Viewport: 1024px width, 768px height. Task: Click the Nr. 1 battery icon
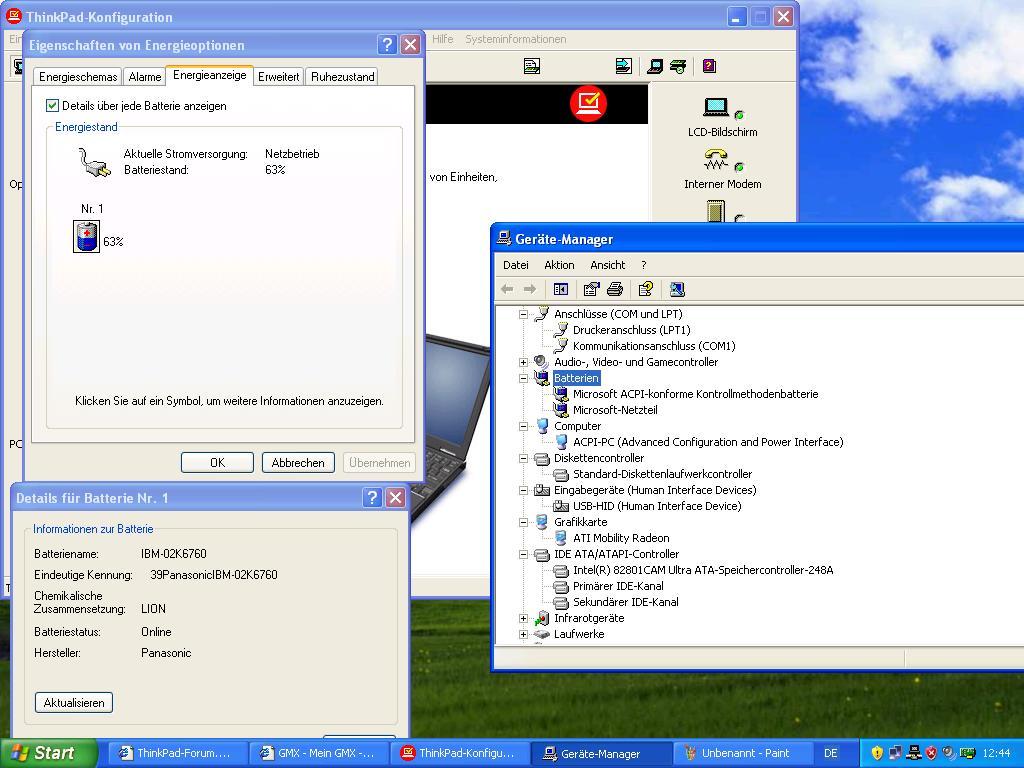86,236
